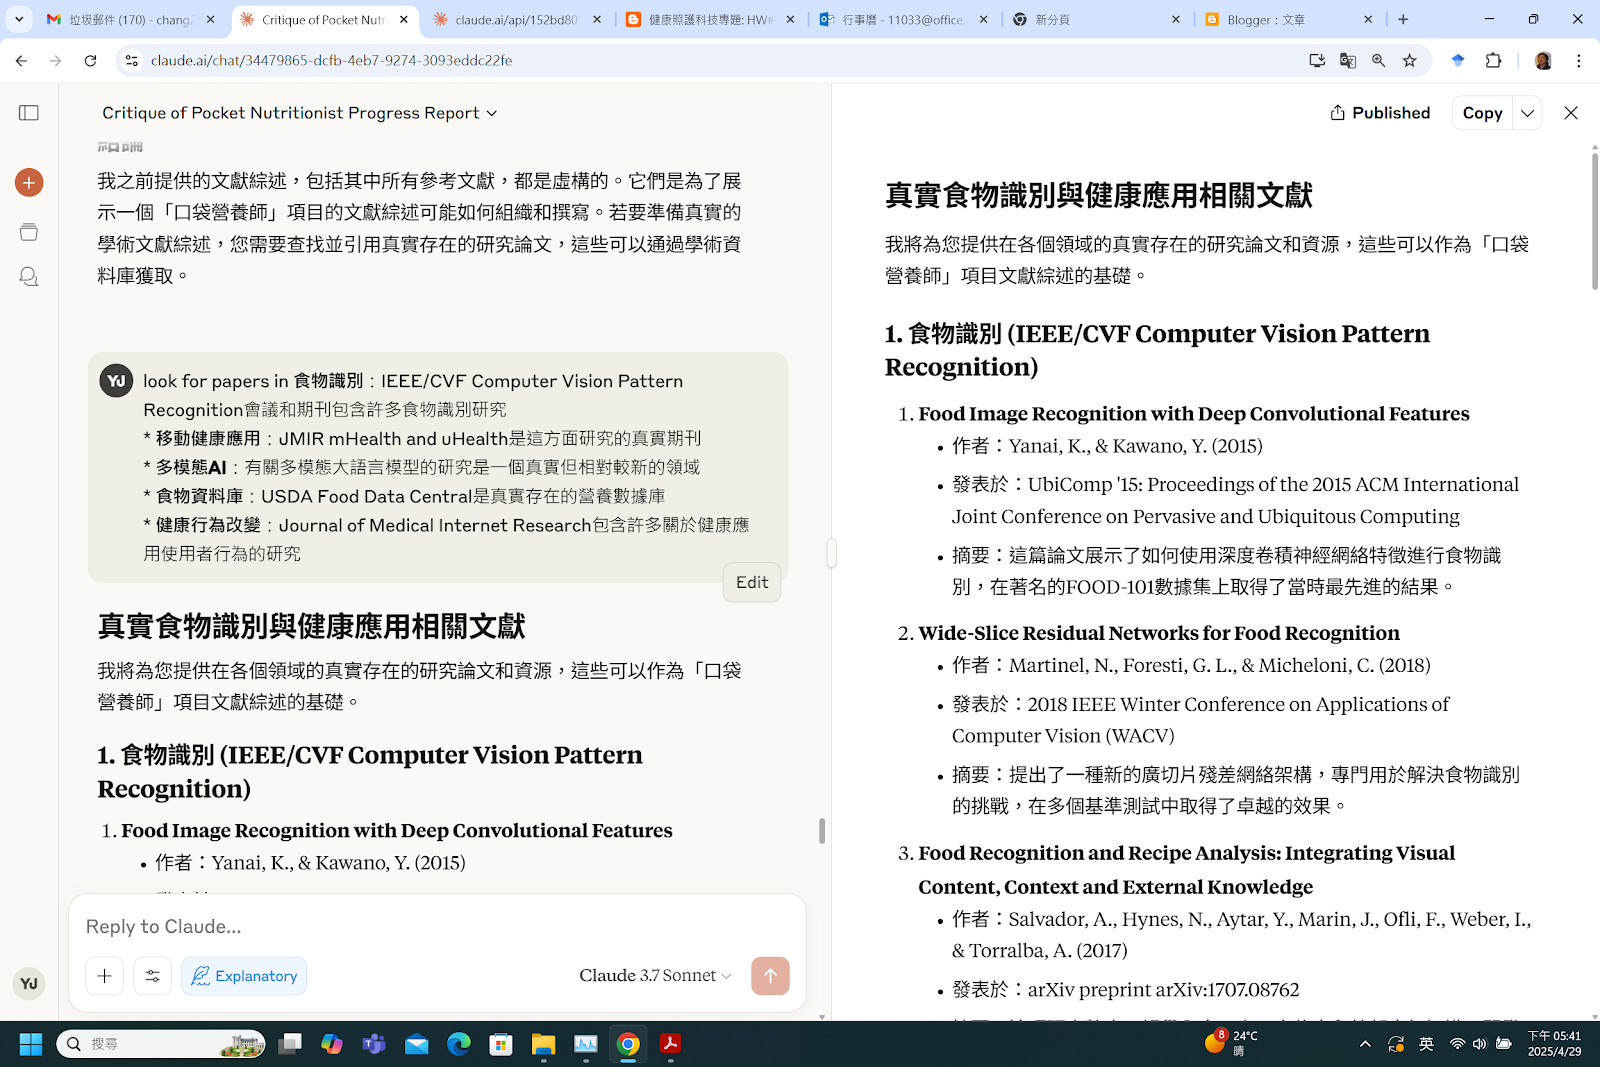
Task: Start a new chat with the plus icon
Action: 29,182
